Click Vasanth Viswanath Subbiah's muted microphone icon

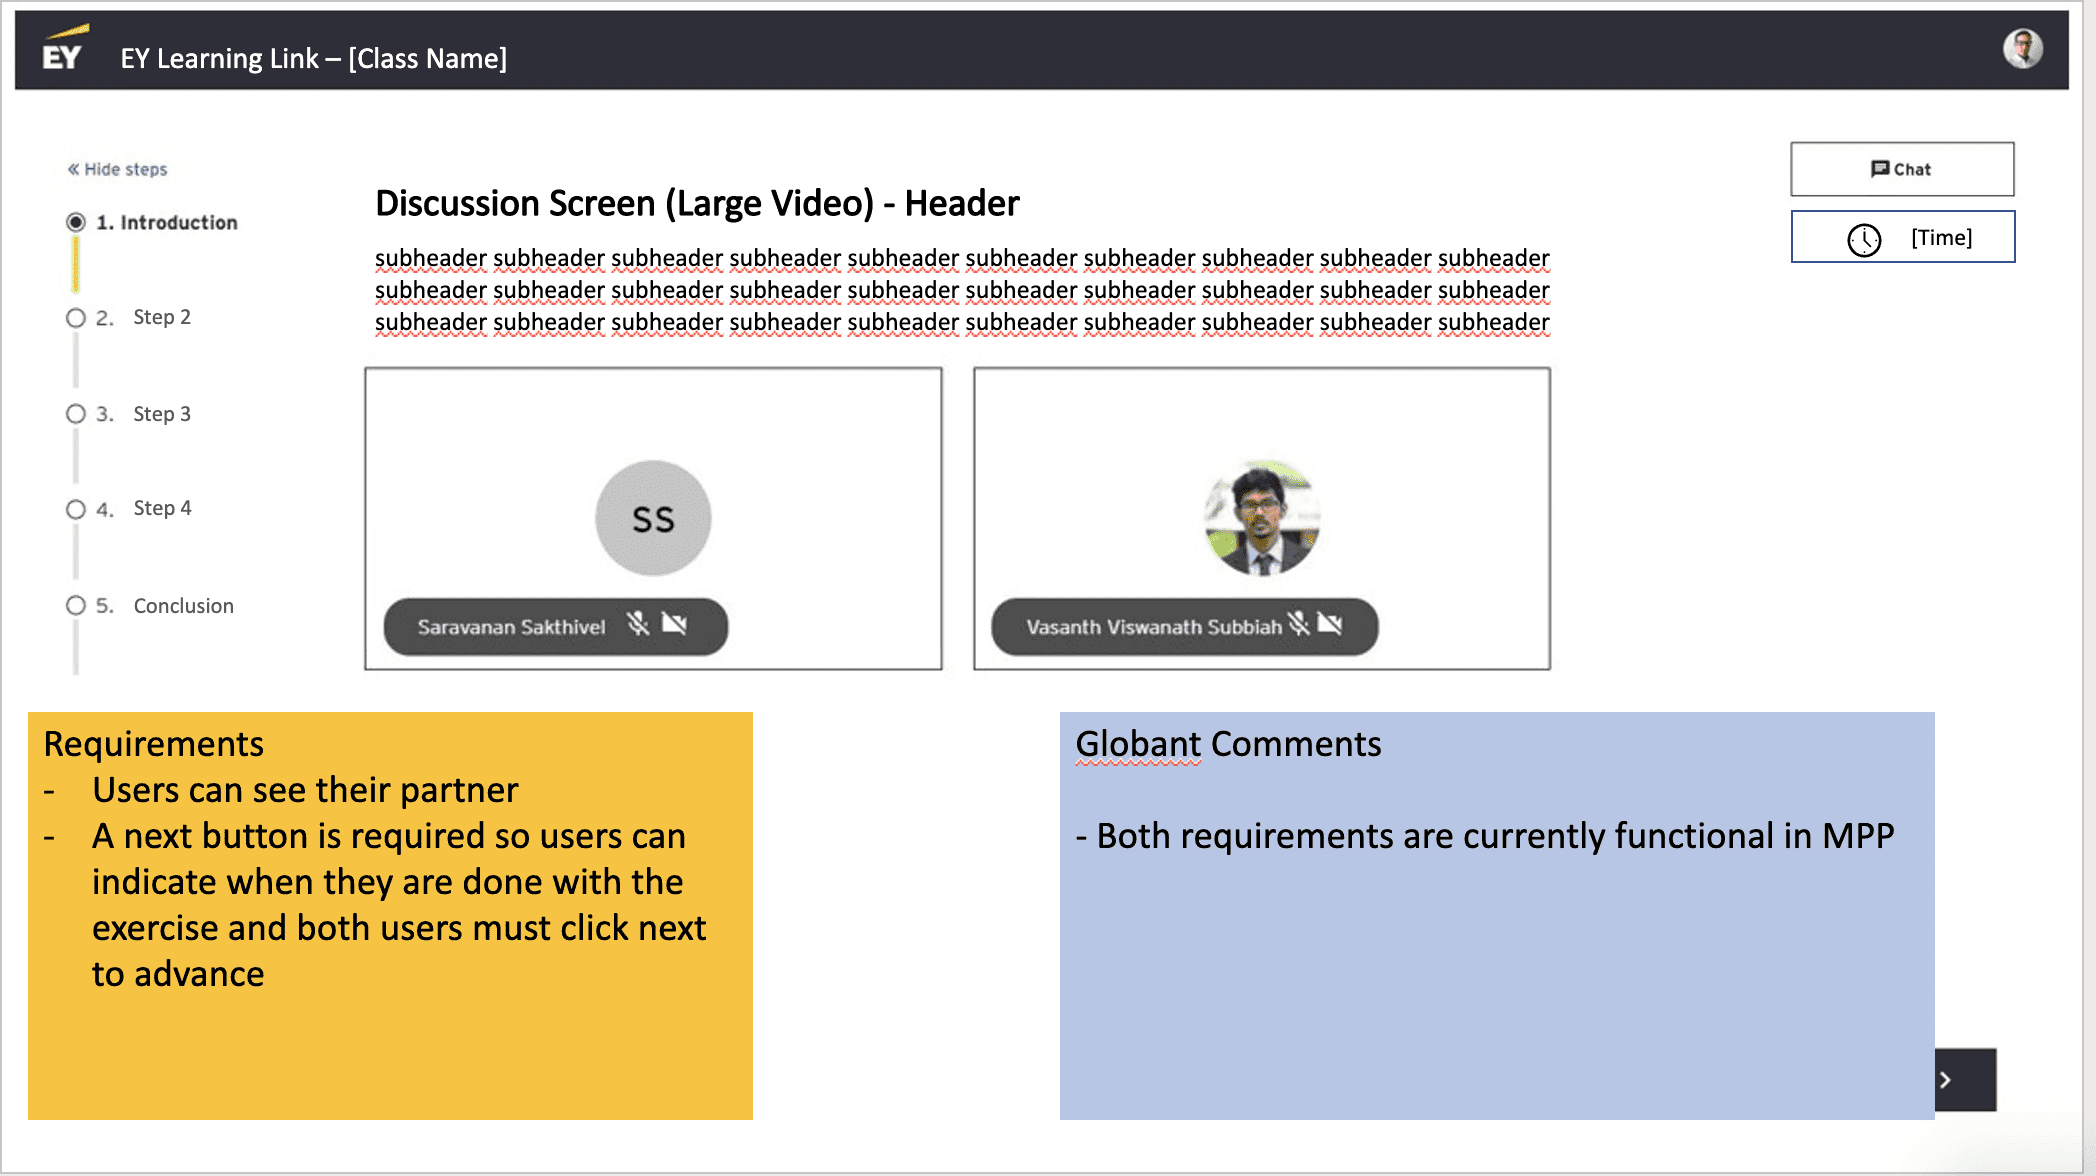coord(1298,625)
